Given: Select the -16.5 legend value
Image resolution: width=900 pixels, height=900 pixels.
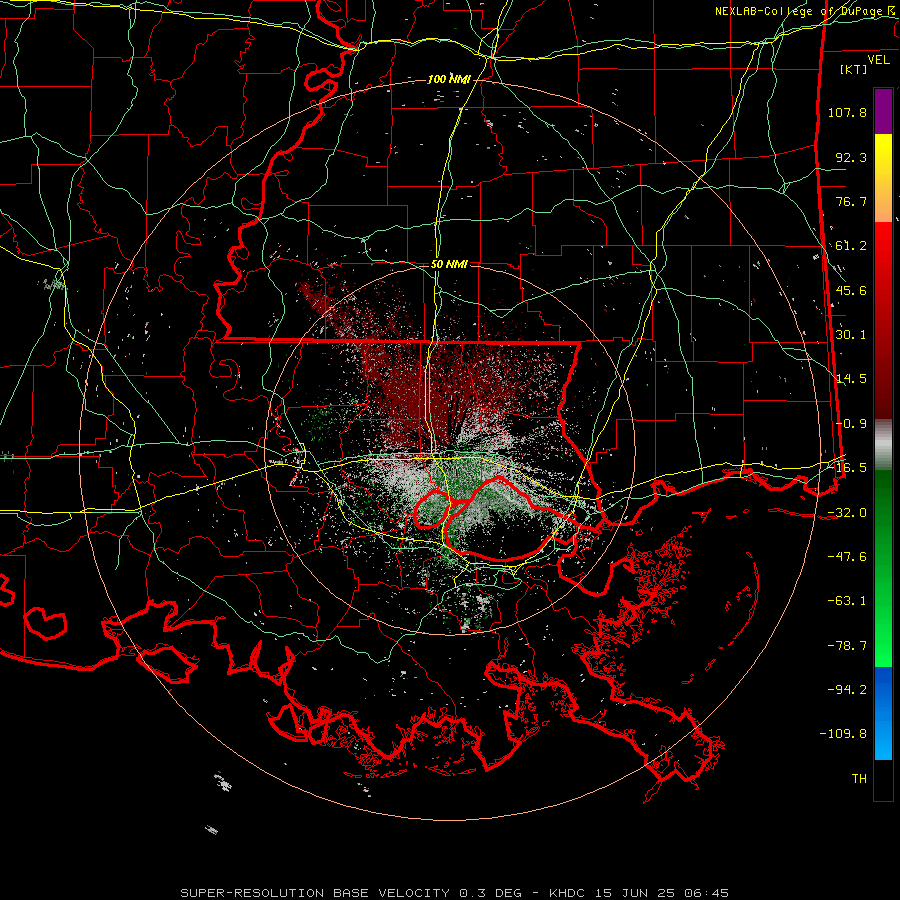Looking at the screenshot, I should [x=847, y=468].
